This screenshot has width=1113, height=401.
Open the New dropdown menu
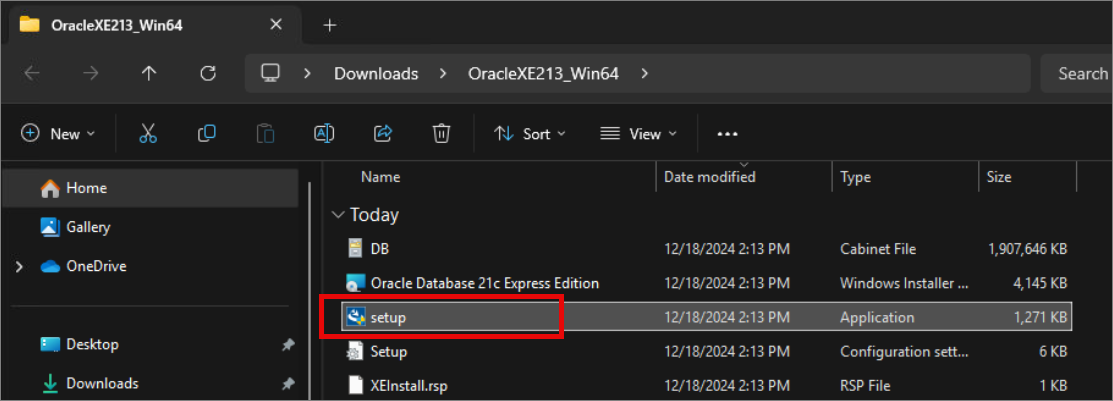pos(59,133)
